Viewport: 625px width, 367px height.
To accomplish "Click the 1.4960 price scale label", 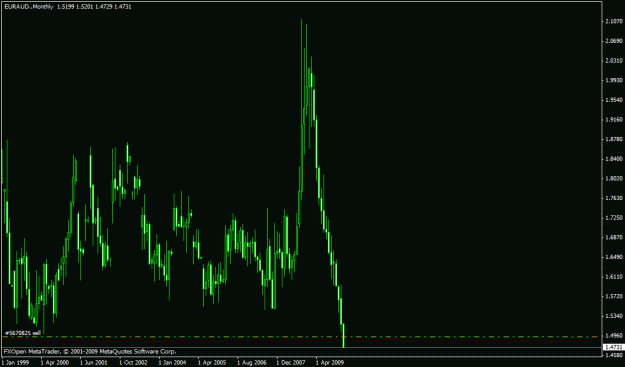I will [614, 336].
